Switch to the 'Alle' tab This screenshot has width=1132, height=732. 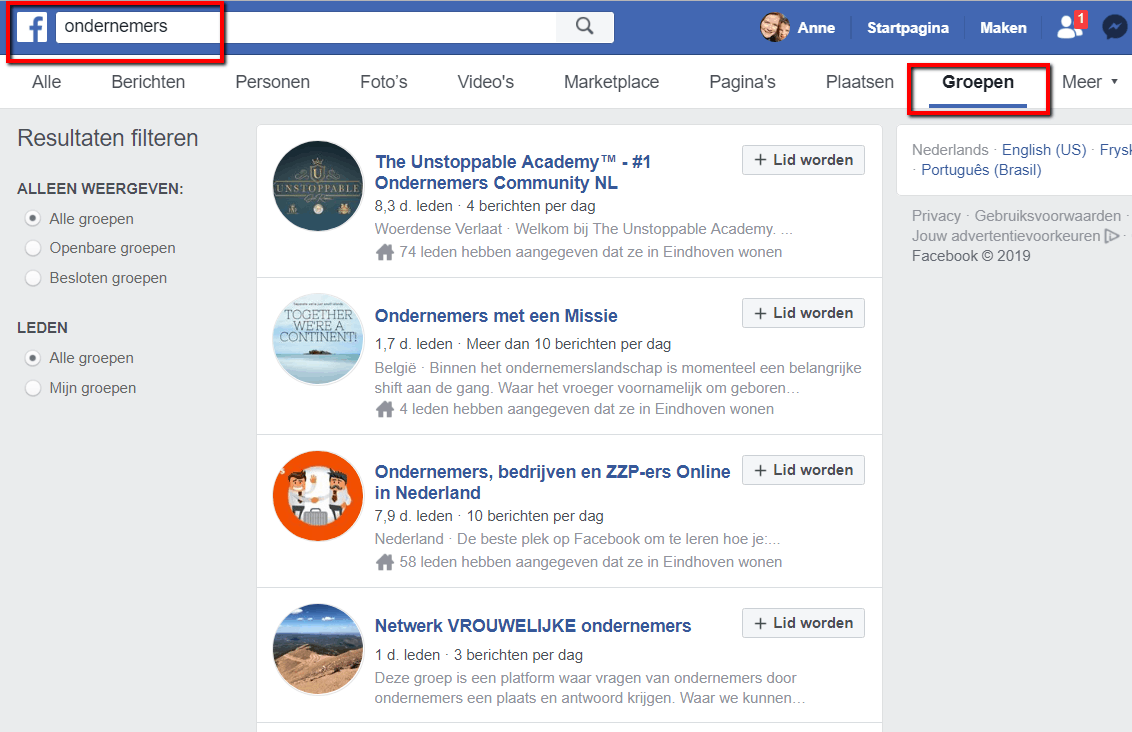[x=47, y=82]
